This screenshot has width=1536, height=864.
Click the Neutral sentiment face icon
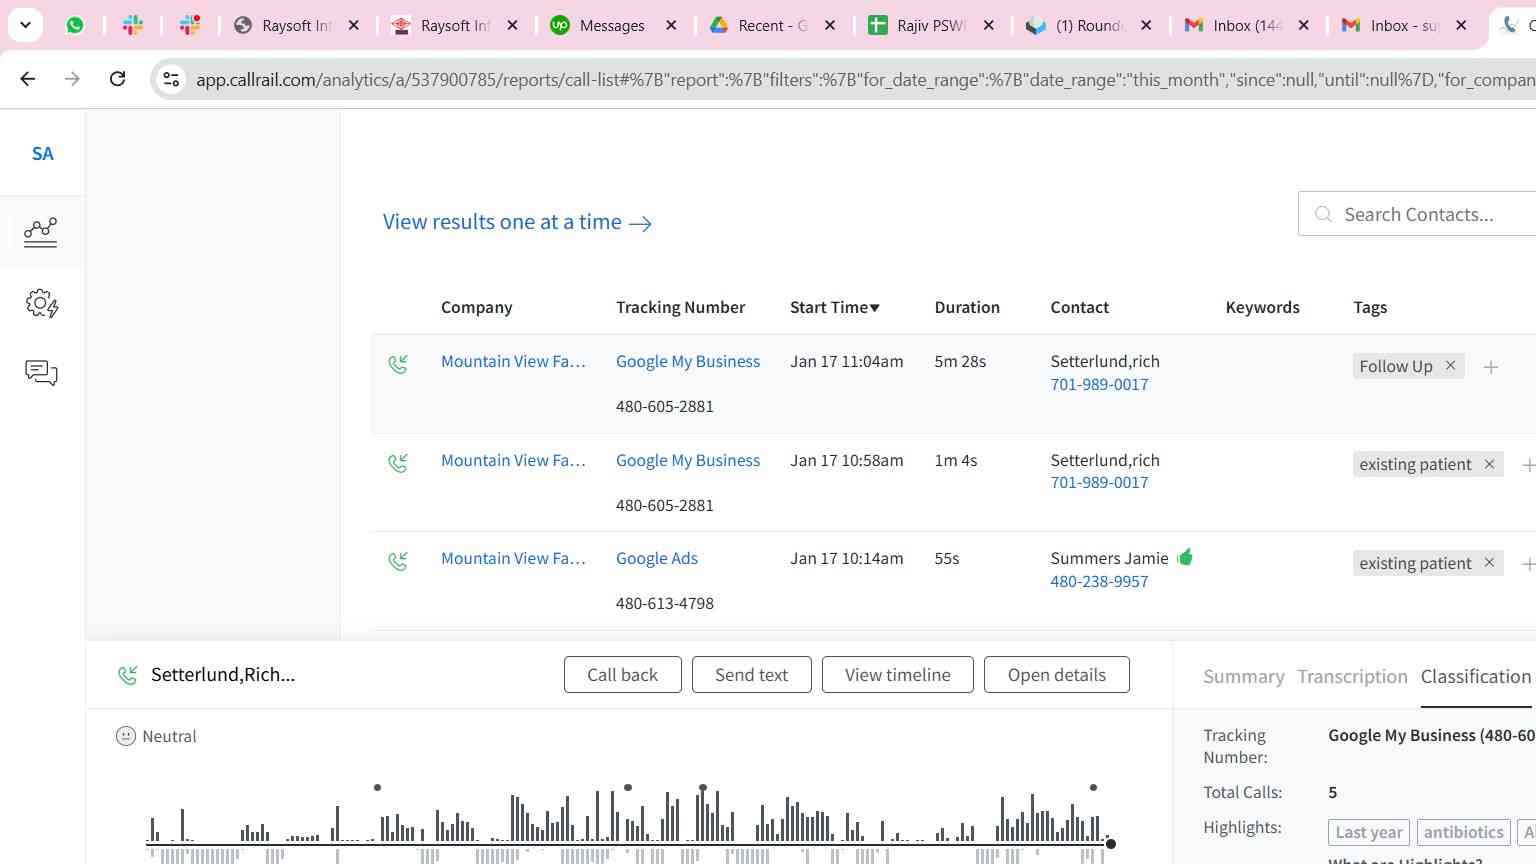pos(126,736)
